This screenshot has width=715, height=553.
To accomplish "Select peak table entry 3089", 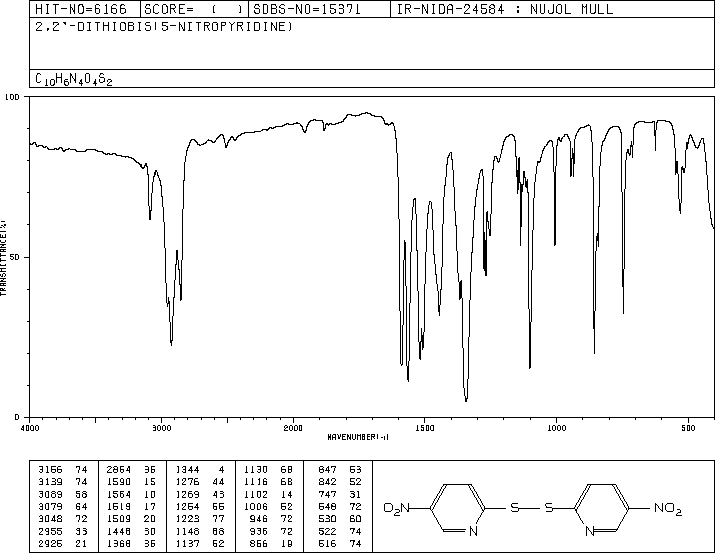I will pyautogui.click(x=50, y=494).
